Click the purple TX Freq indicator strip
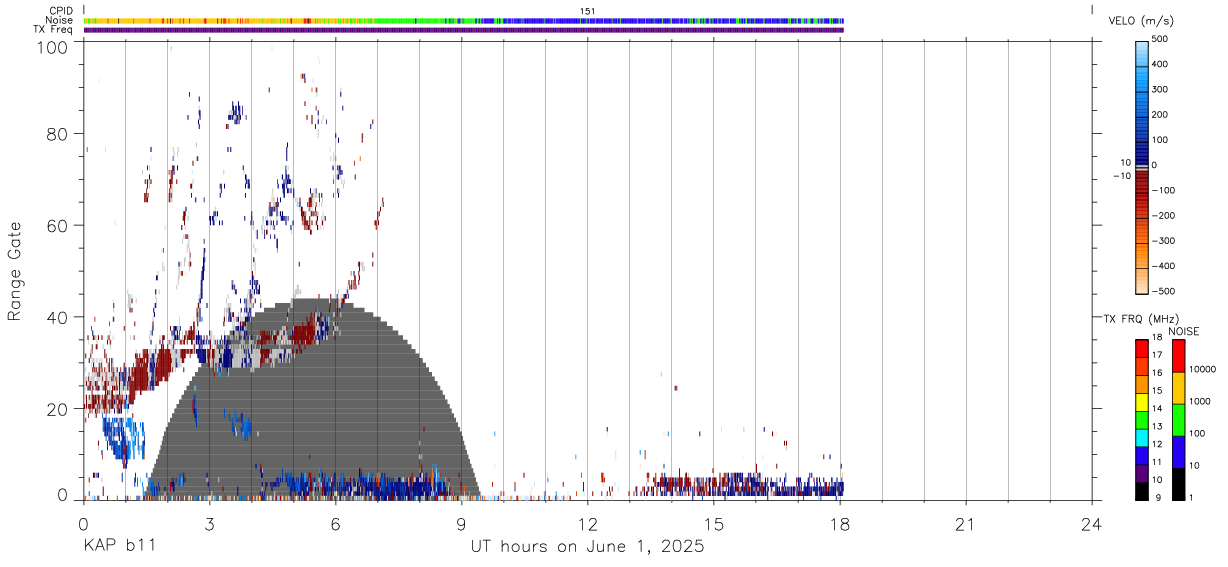Screen dimensions: 1228x567 [x=463, y=29]
